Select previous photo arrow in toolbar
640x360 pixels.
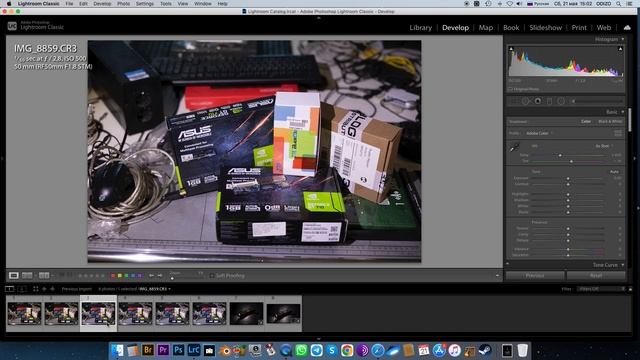tap(151, 276)
